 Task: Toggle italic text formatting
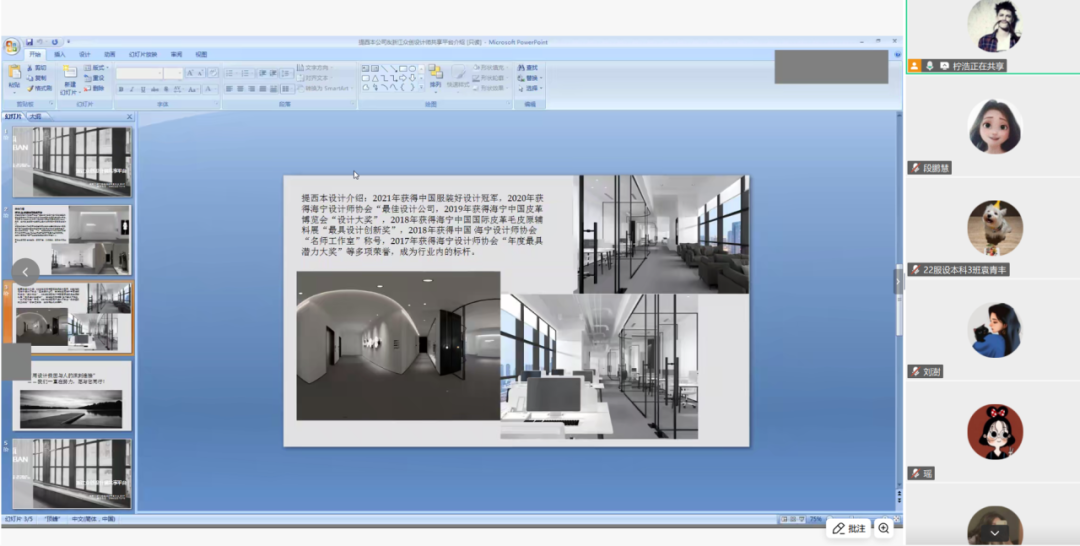[x=131, y=89]
